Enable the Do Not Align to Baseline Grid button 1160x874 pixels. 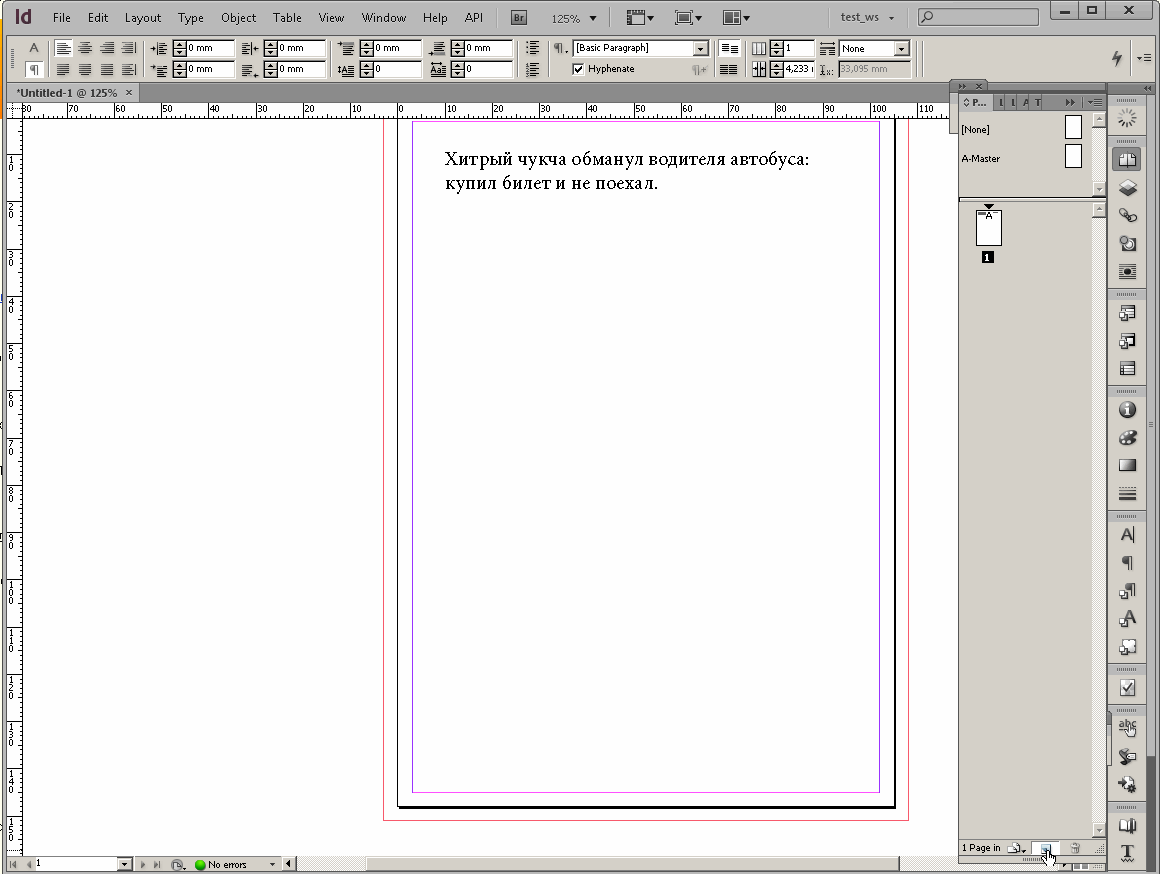pos(729,48)
